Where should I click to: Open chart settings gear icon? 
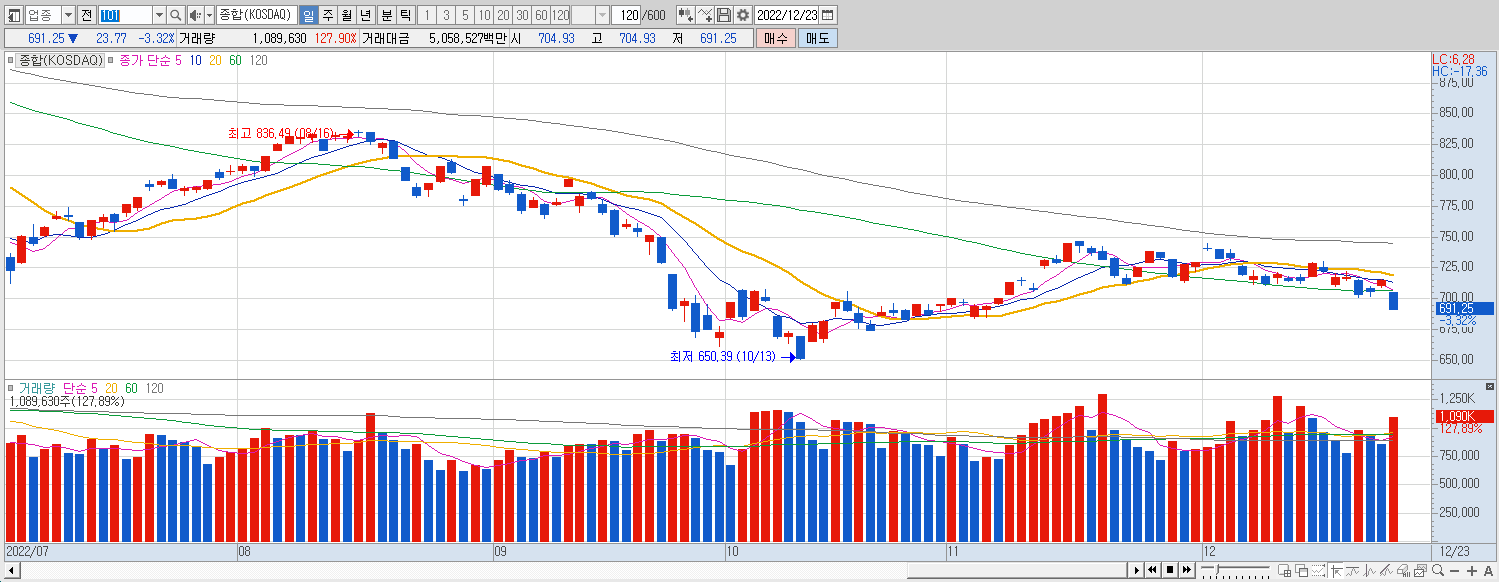coord(743,15)
